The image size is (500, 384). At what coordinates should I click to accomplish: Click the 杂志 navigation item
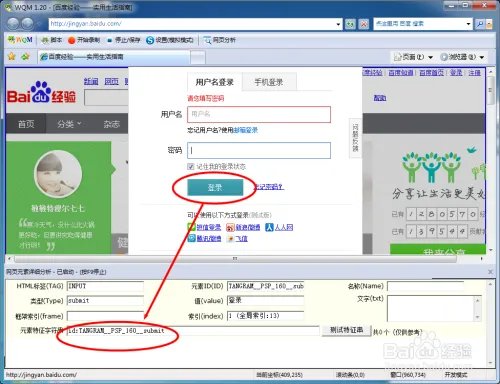111,124
